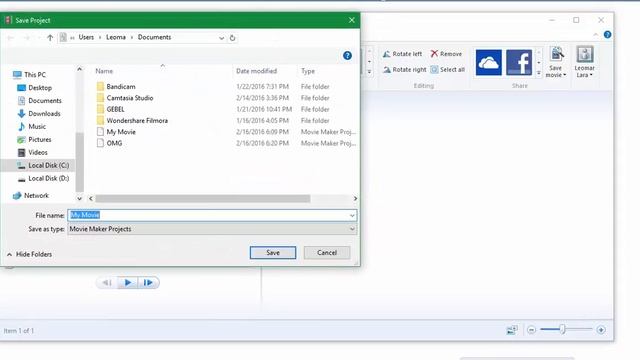
Task: Select the My Movie project file
Action: [x=121, y=132]
